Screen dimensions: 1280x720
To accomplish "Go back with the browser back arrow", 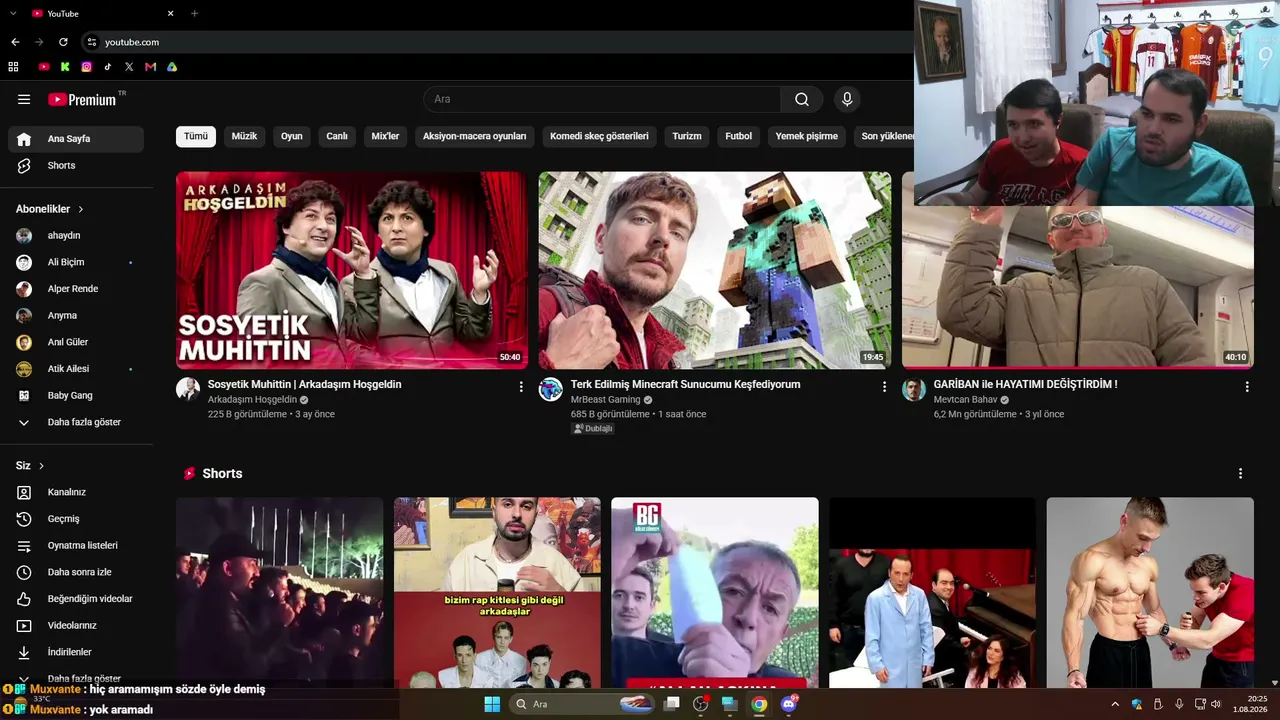I will (x=15, y=42).
